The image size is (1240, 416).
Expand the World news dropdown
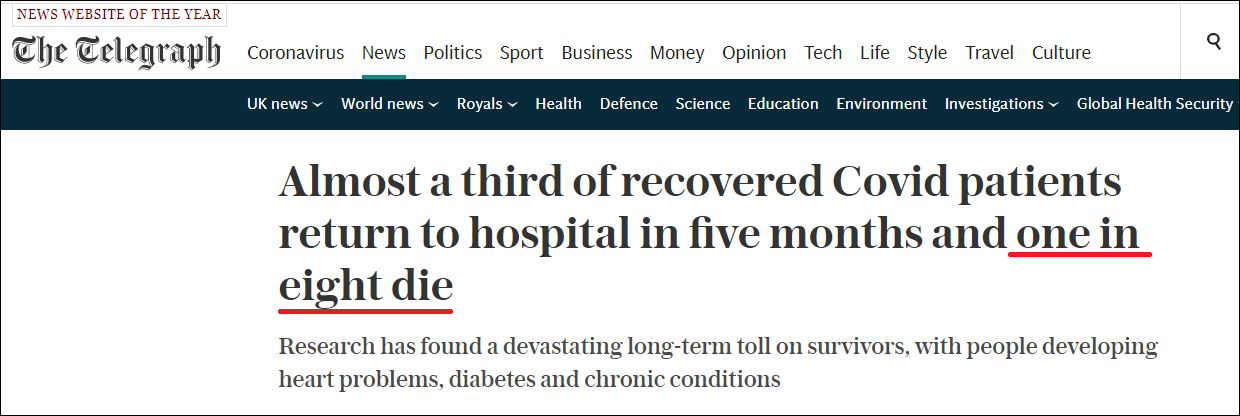389,104
